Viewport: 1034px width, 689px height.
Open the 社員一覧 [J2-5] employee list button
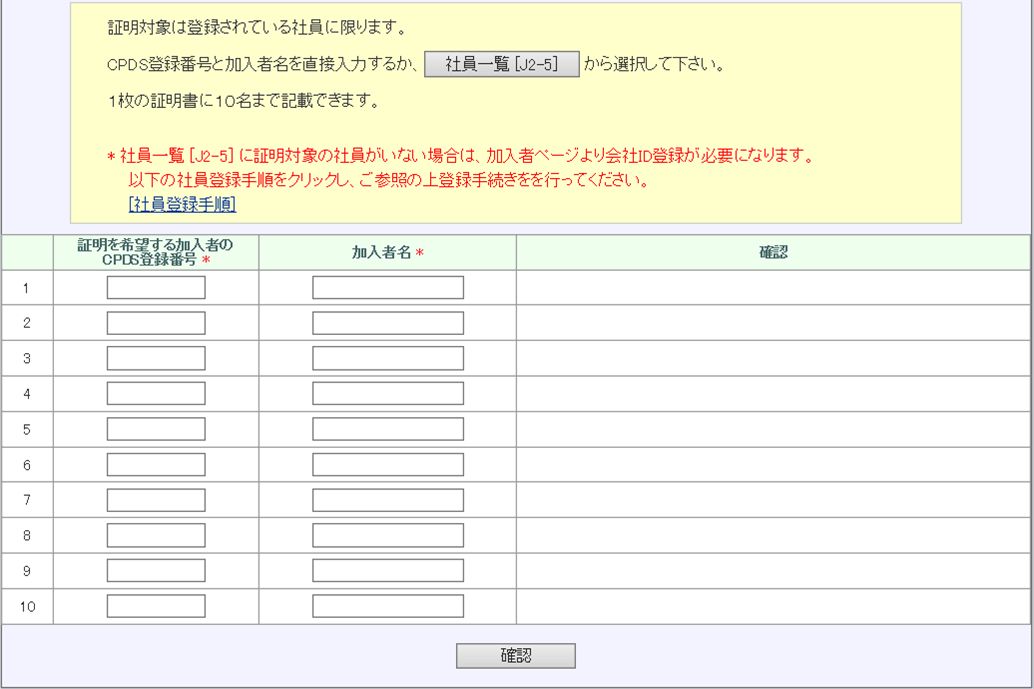click(502, 64)
